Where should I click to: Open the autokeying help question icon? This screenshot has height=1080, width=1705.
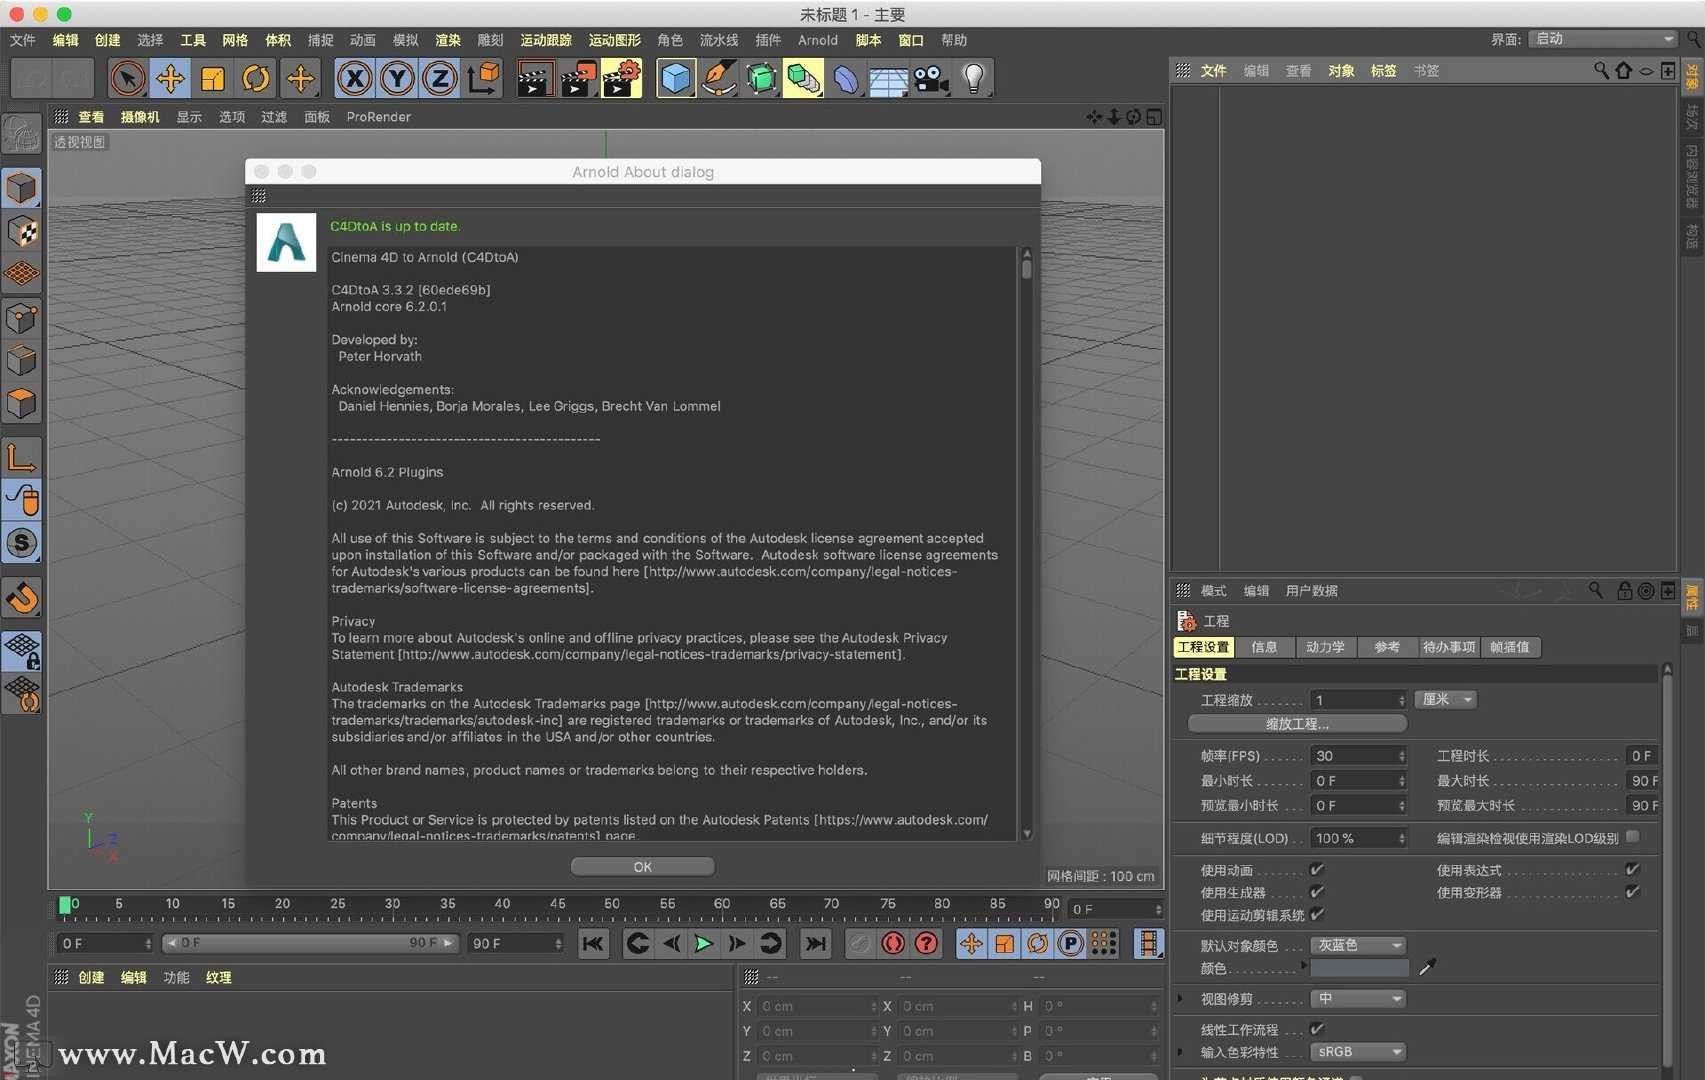(927, 943)
